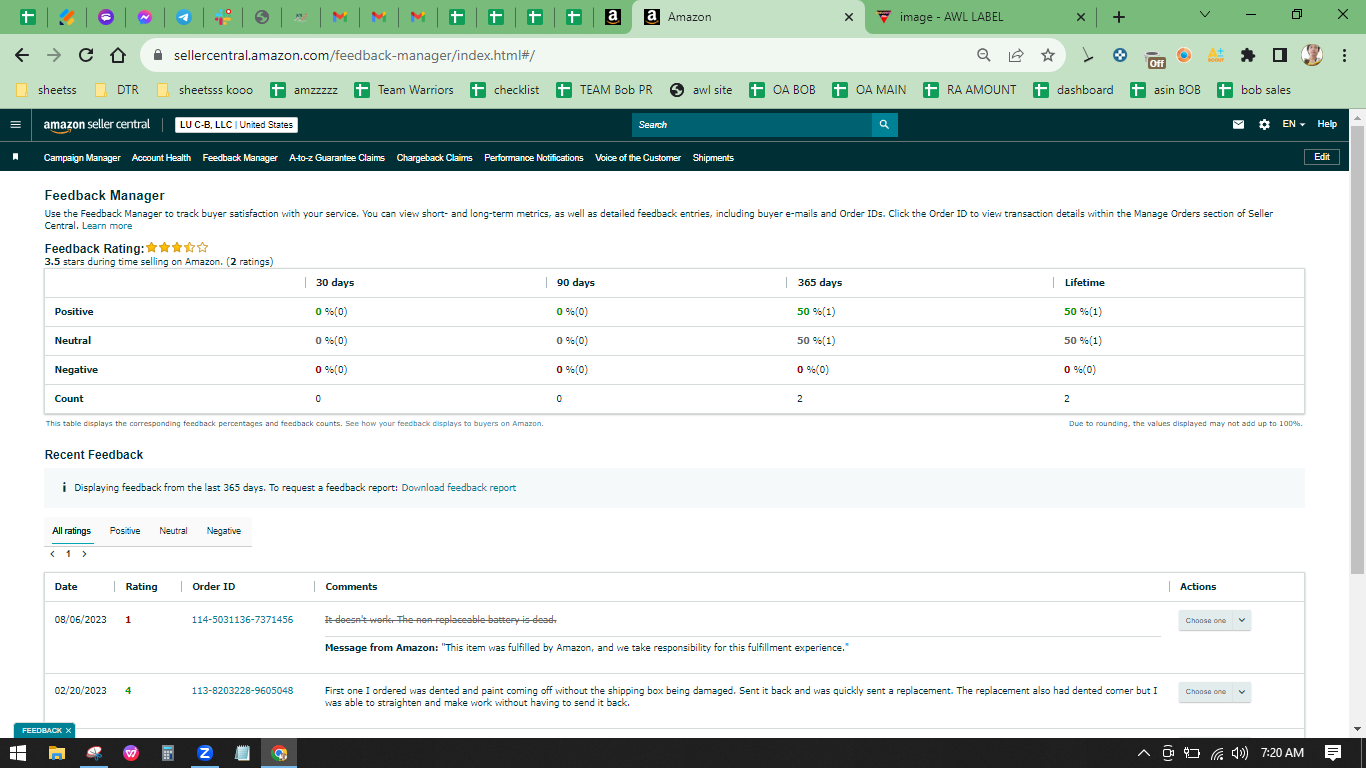Screen dimensions: 1366x768
Task: Open order ID 113-8203228-9605048
Action: point(243,691)
